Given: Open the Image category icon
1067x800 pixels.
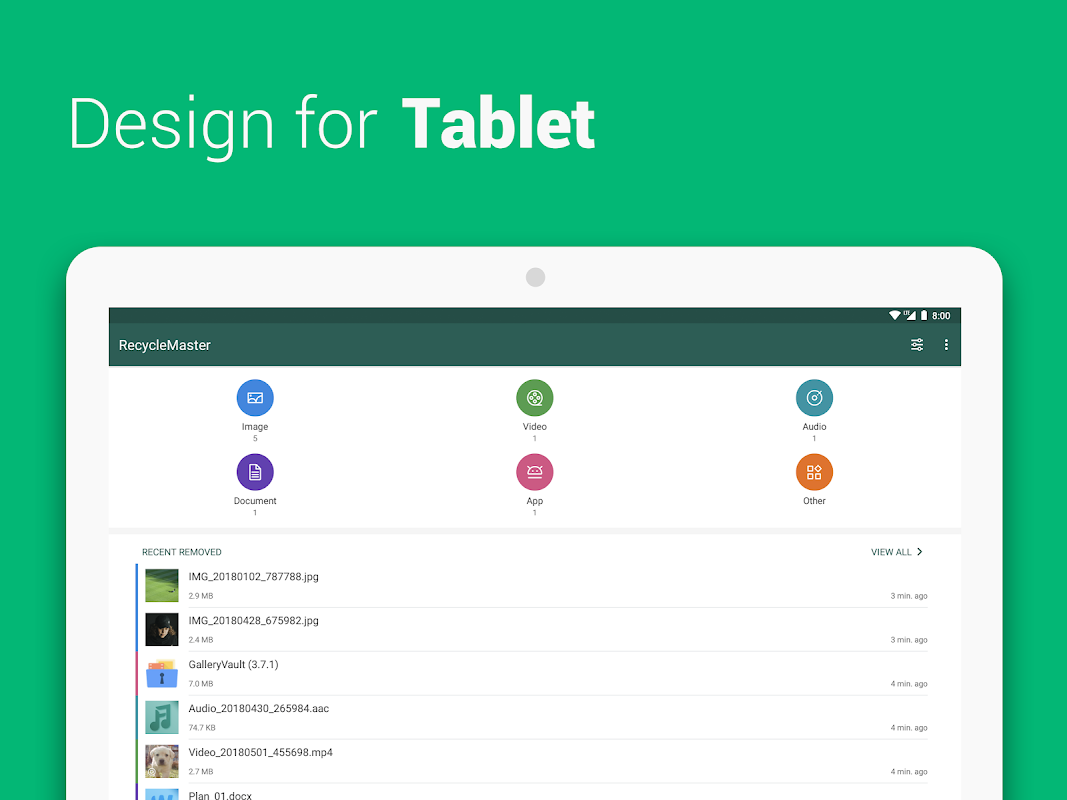Looking at the screenshot, I should pyautogui.click(x=255, y=398).
